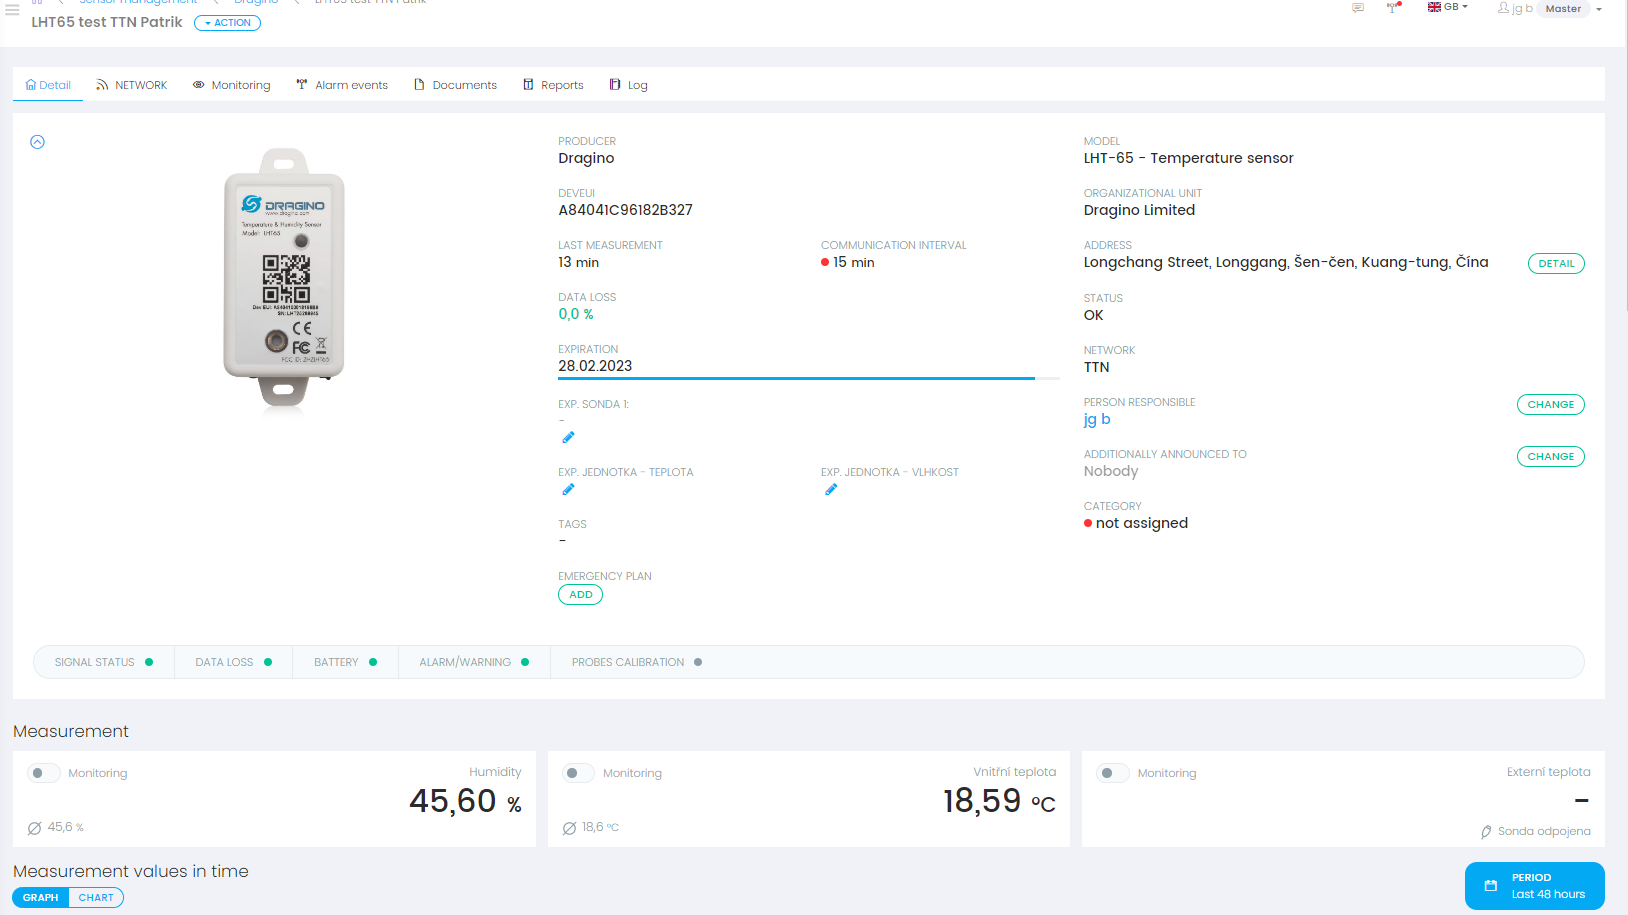Click ADD under Emergency Plan

click(580, 595)
